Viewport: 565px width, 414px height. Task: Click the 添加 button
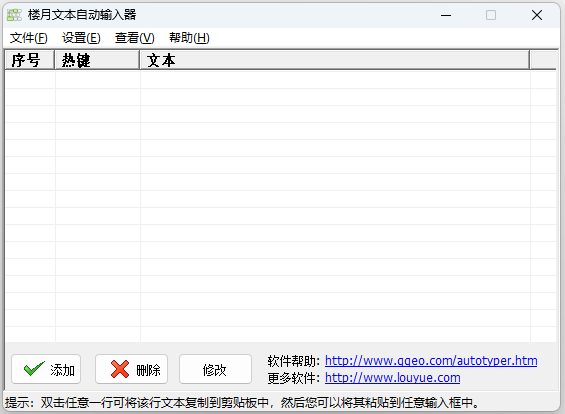[x=46, y=369]
